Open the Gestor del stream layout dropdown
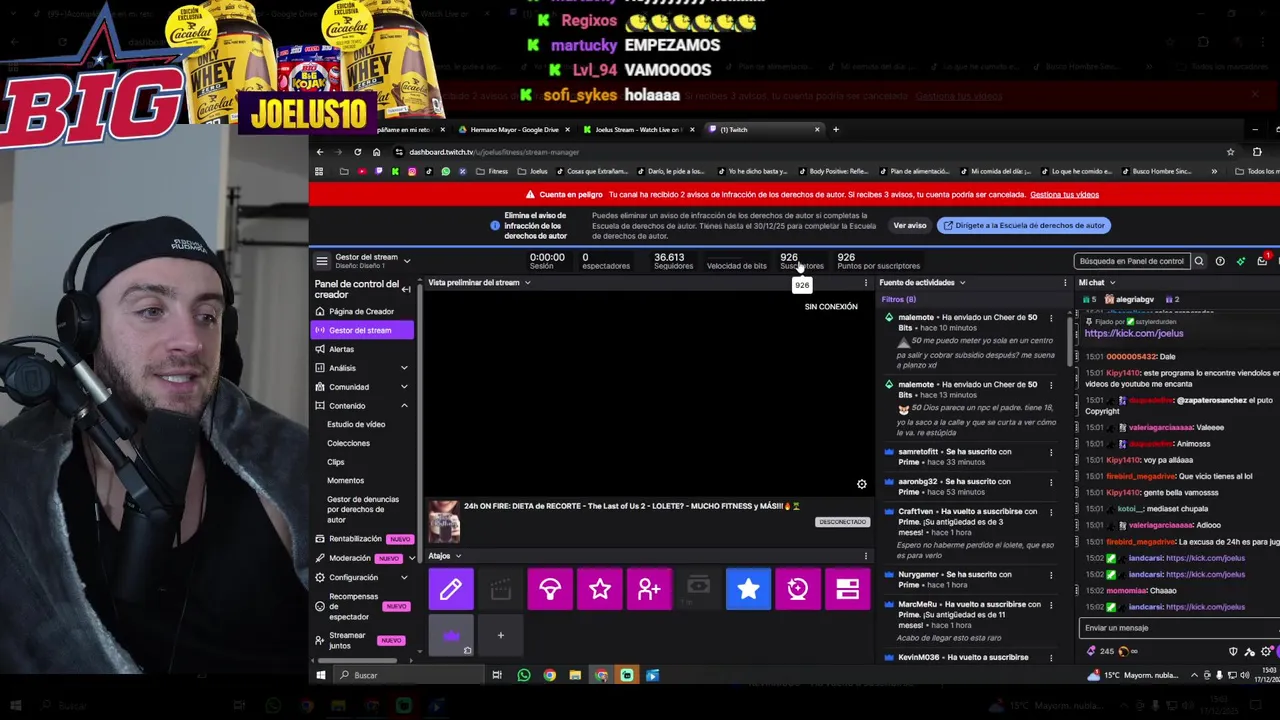 406,261
